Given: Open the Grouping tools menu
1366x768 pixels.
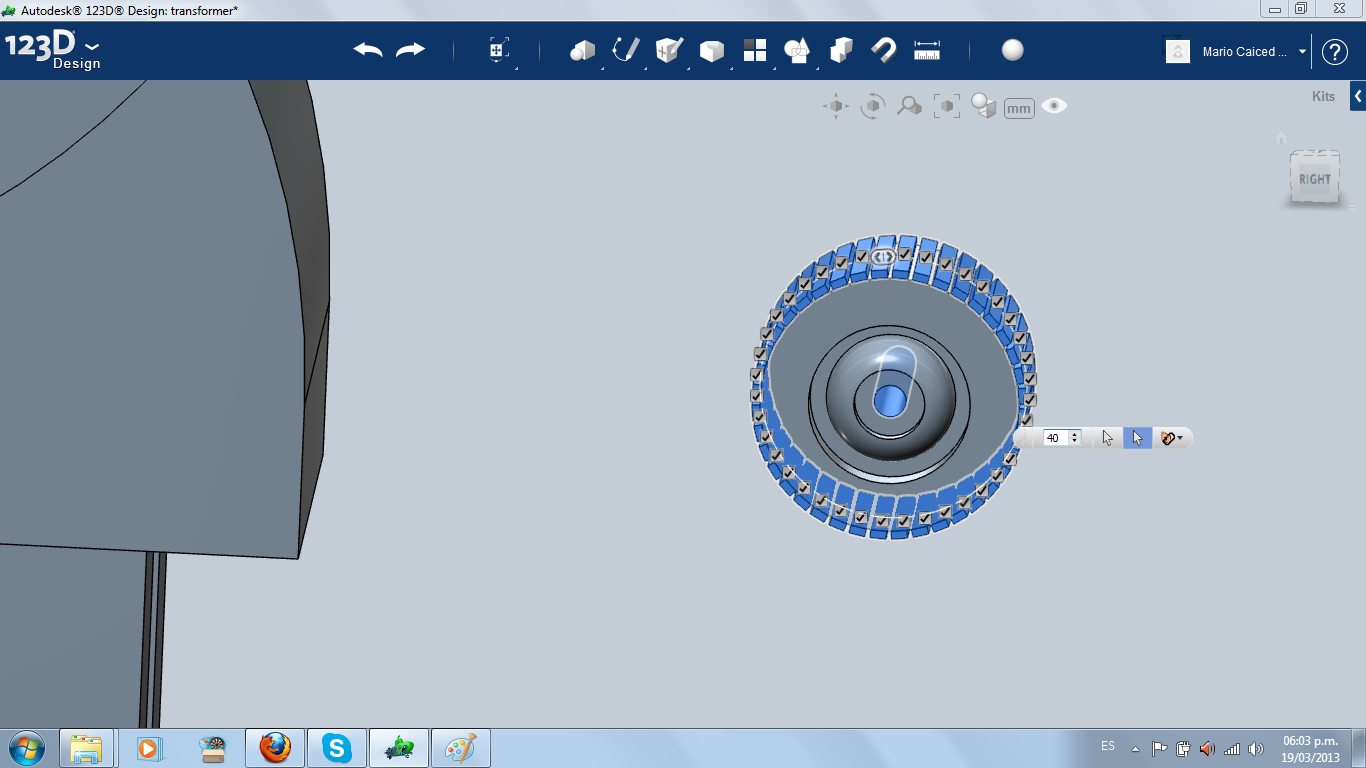Looking at the screenshot, I should pos(798,50).
